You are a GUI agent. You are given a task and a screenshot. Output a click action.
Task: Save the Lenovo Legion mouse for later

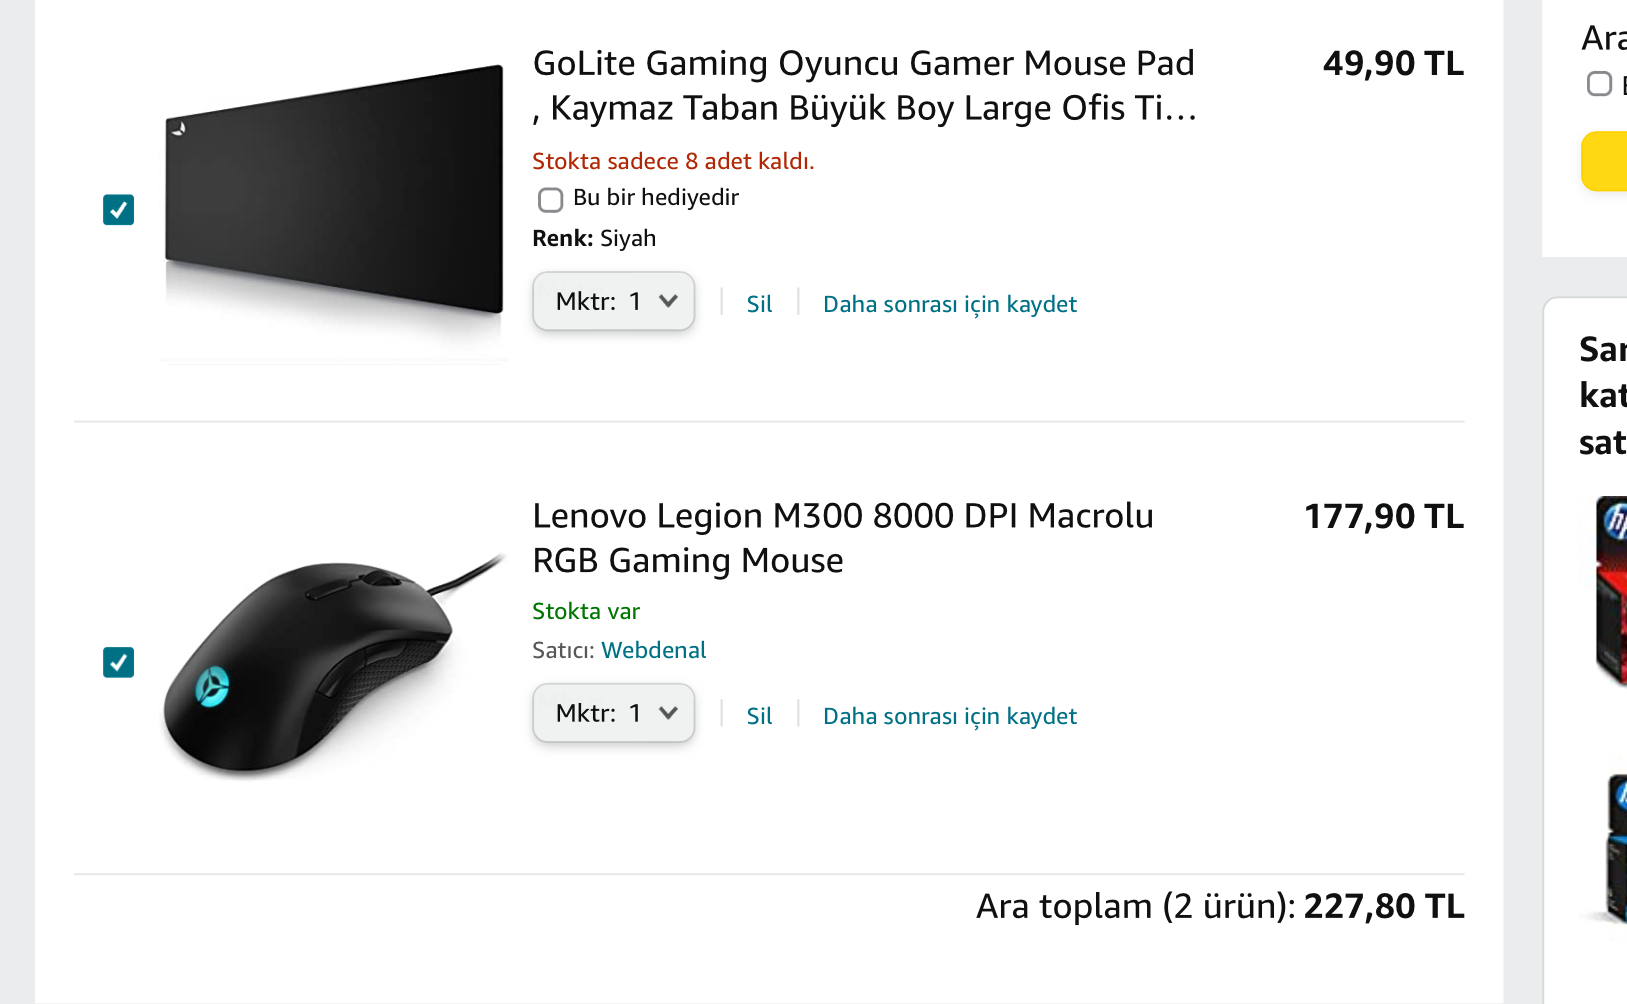949,716
